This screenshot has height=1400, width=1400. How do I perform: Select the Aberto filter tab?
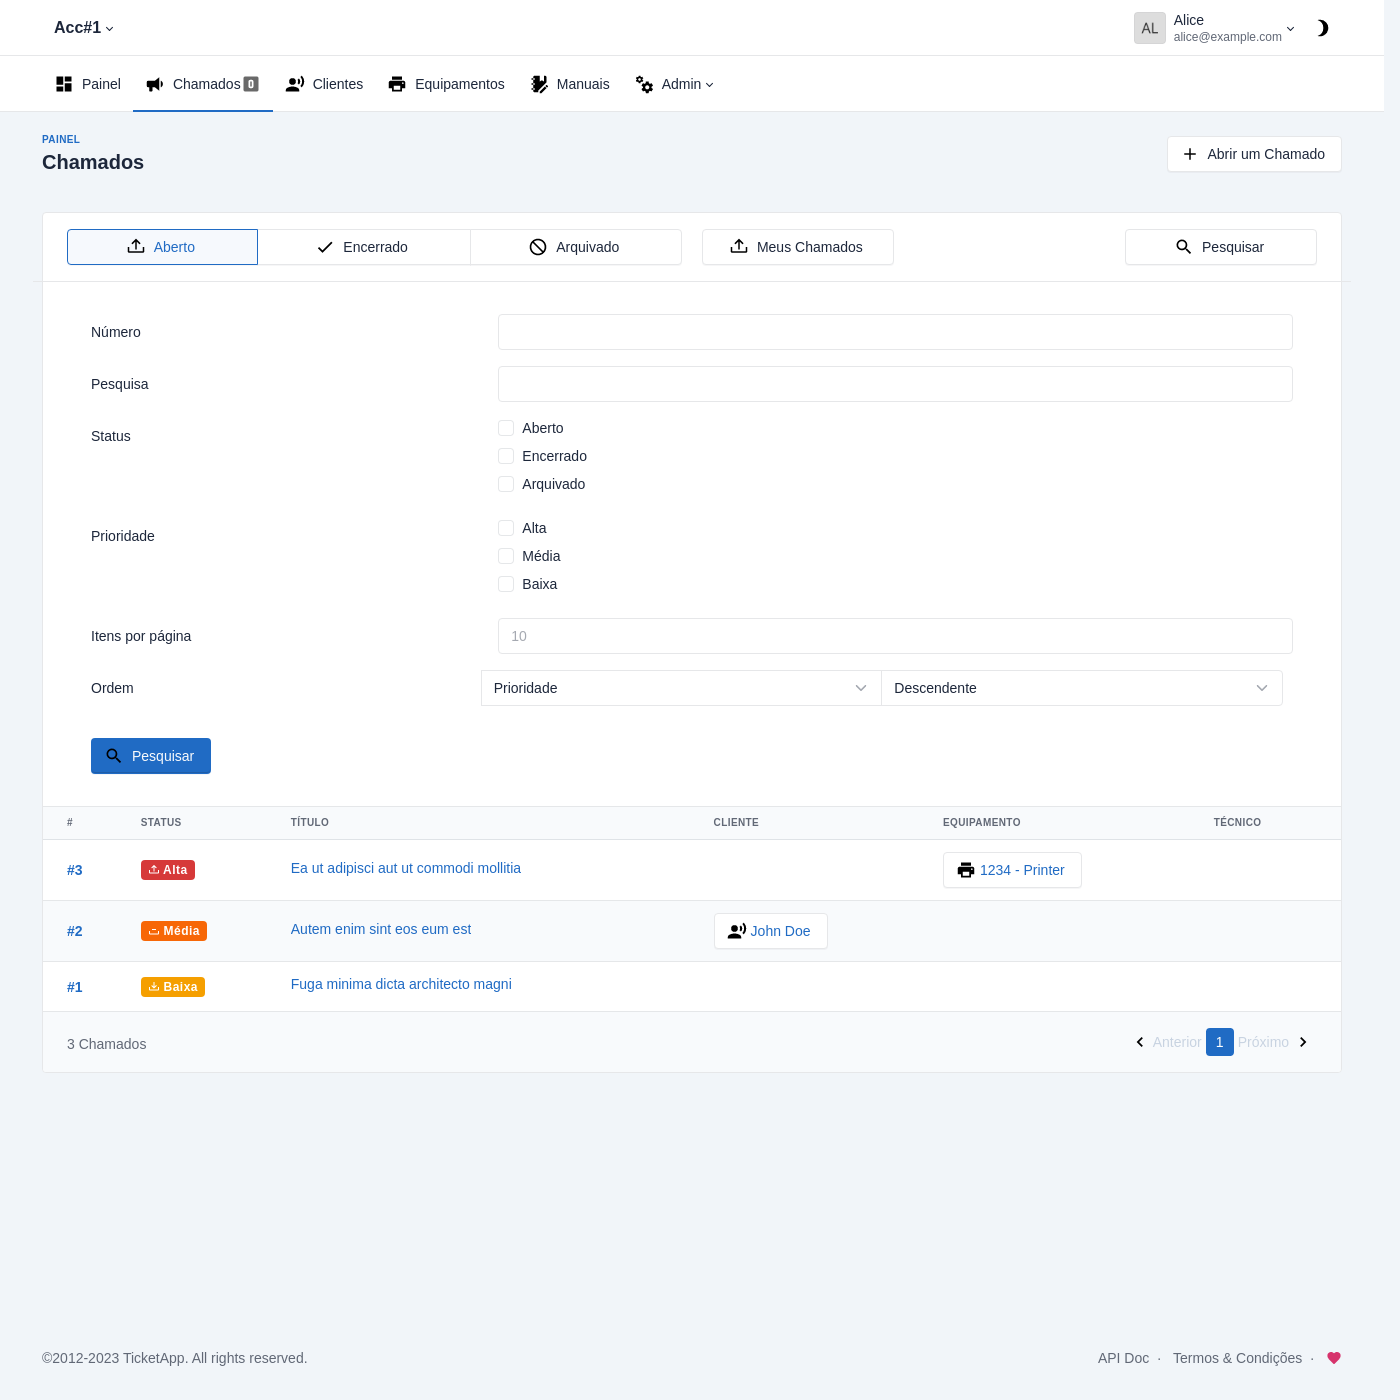point(162,247)
